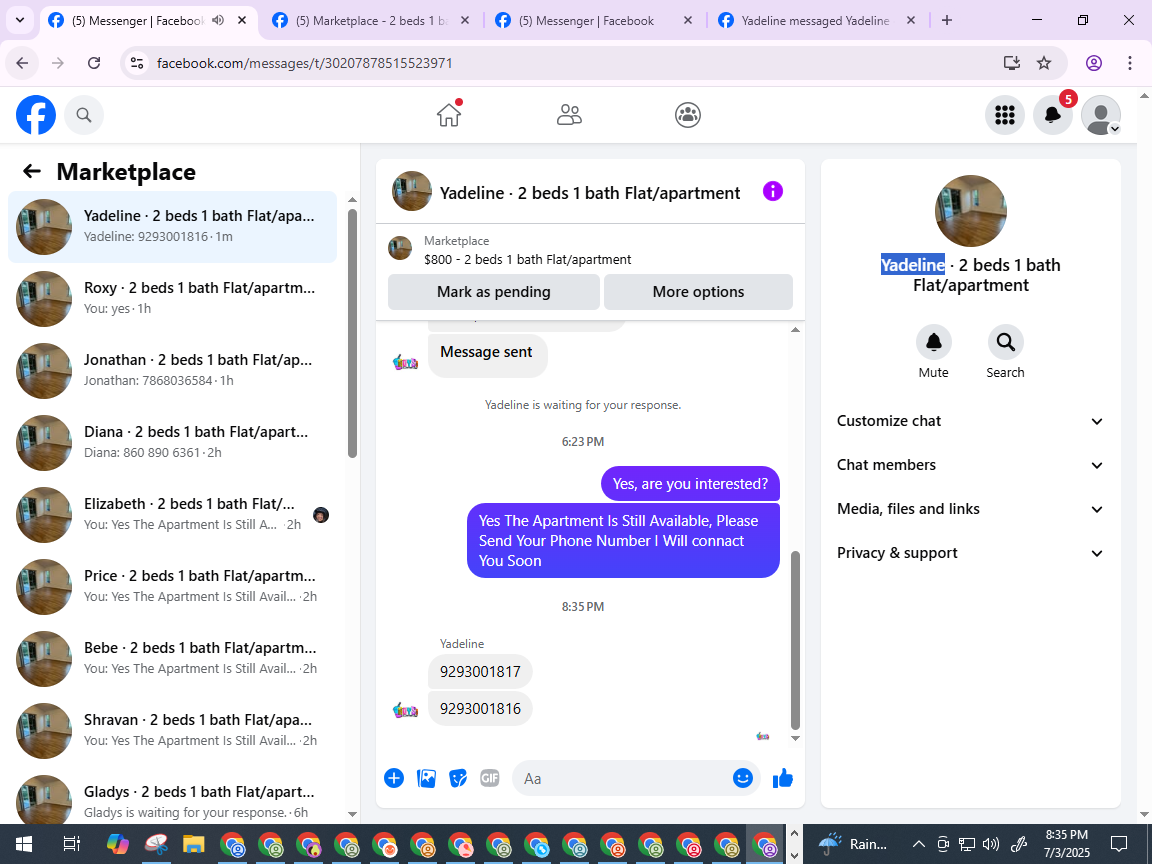Click the chat messages scrollbar
Viewport: 1152px width, 864px height.
click(x=795, y=640)
